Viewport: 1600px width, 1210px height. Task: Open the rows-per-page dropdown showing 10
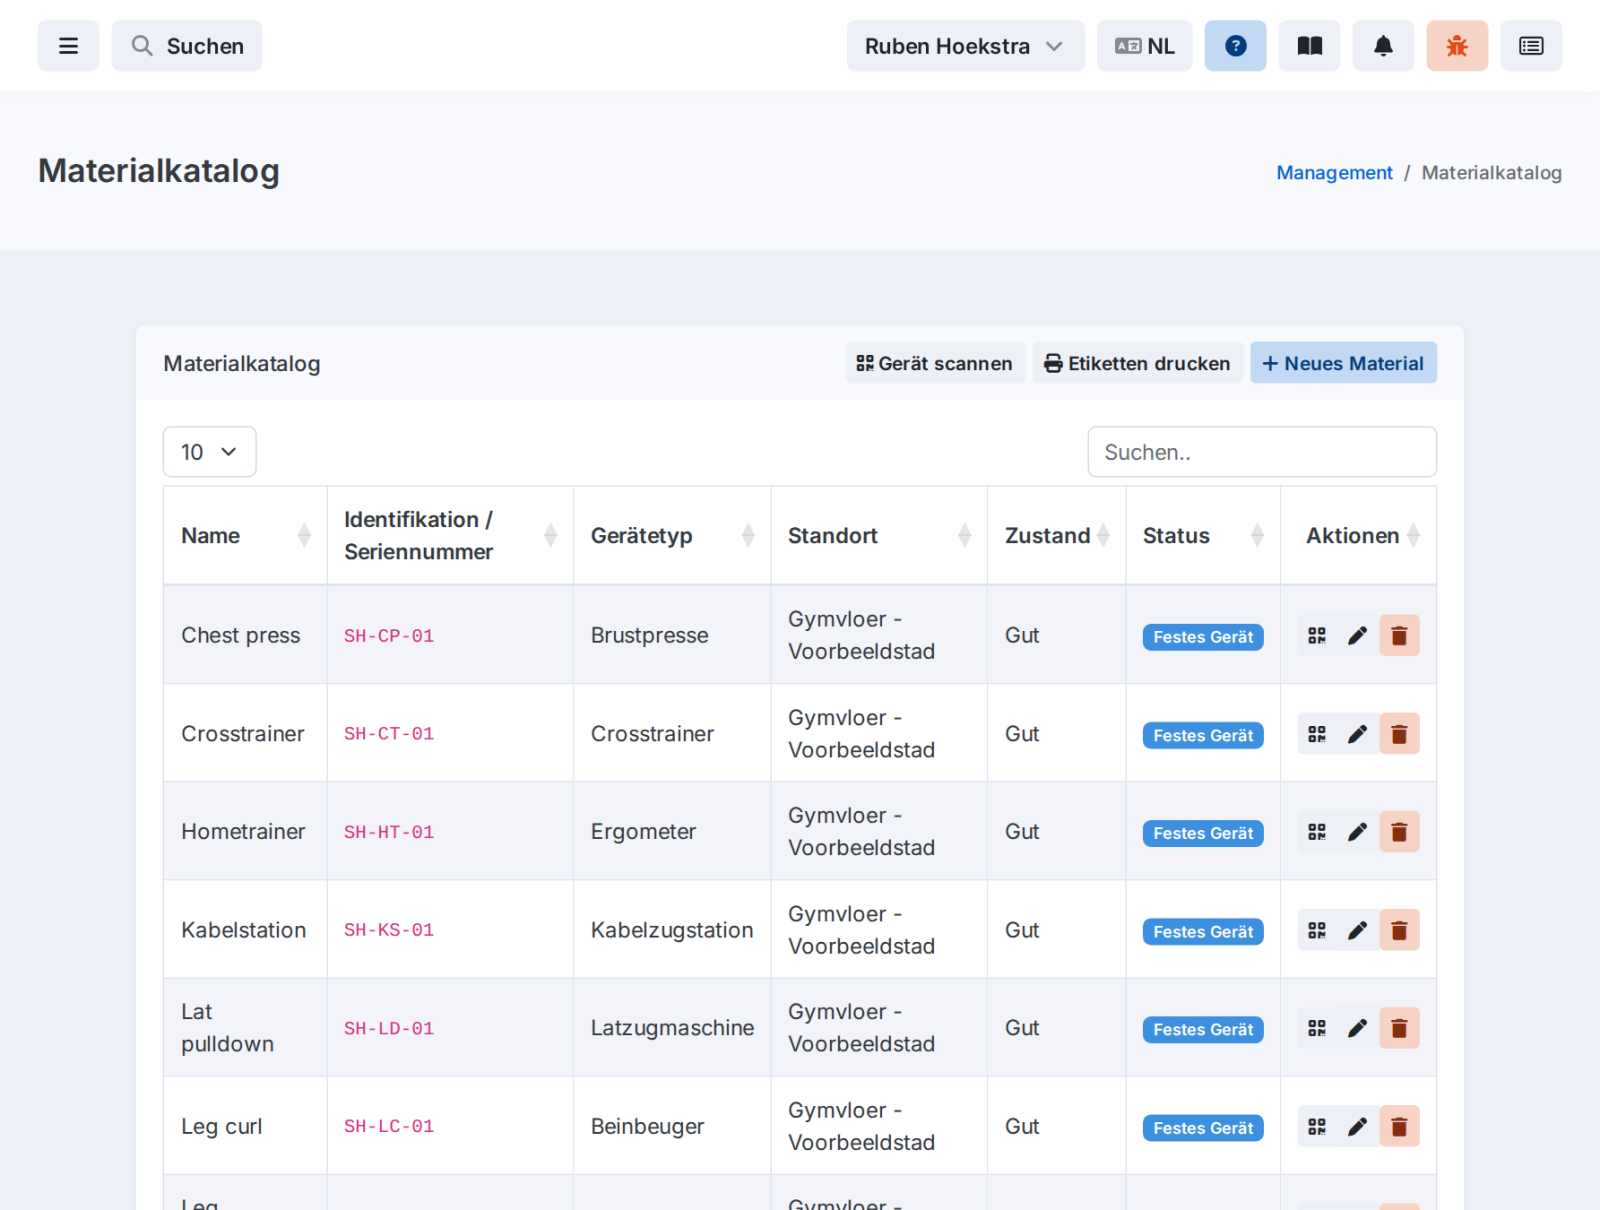tap(209, 452)
